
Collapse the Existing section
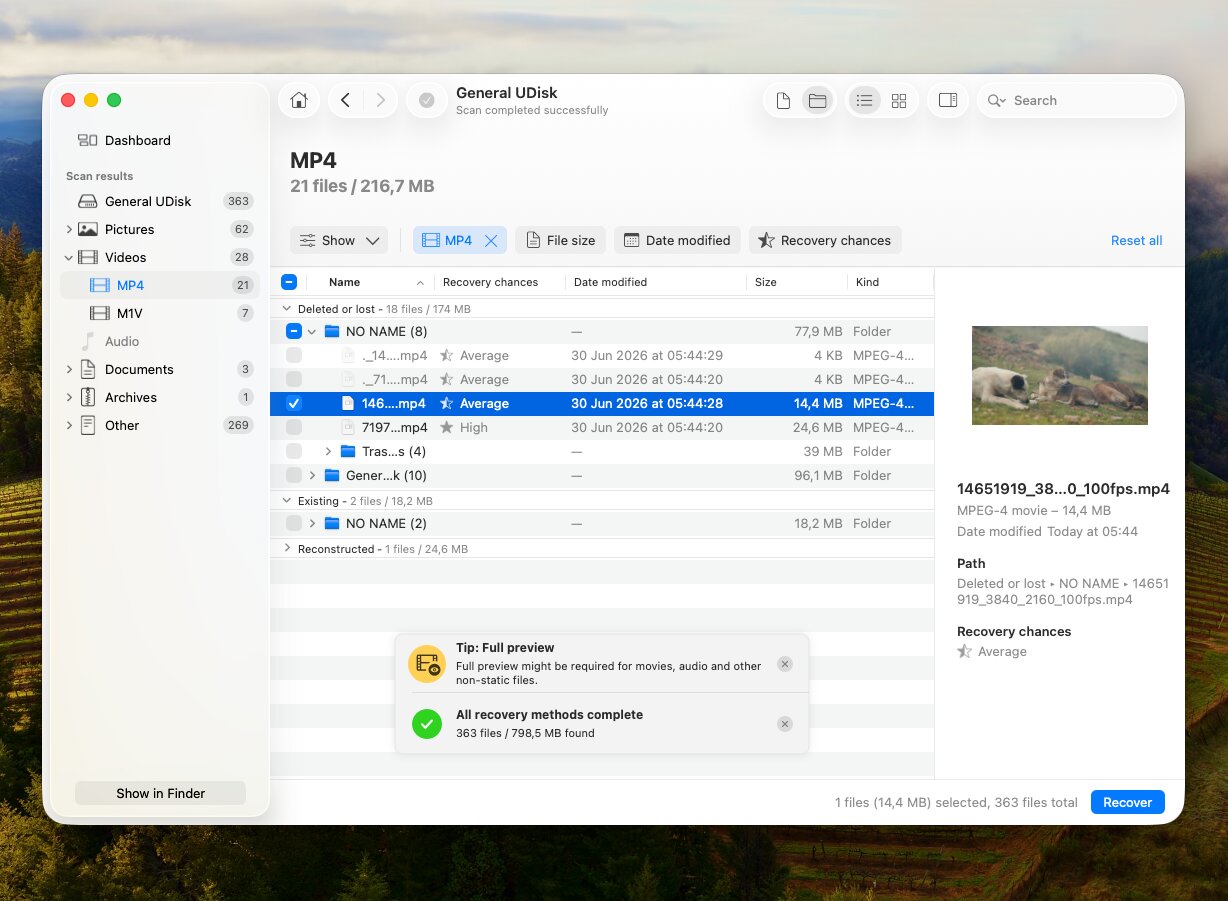288,501
